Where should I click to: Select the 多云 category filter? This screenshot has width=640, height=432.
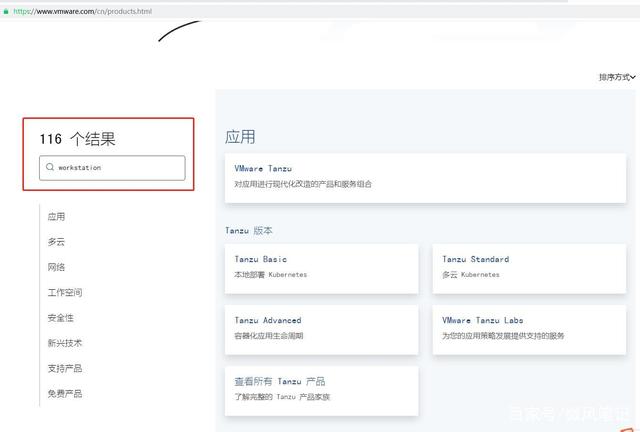tap(56, 242)
